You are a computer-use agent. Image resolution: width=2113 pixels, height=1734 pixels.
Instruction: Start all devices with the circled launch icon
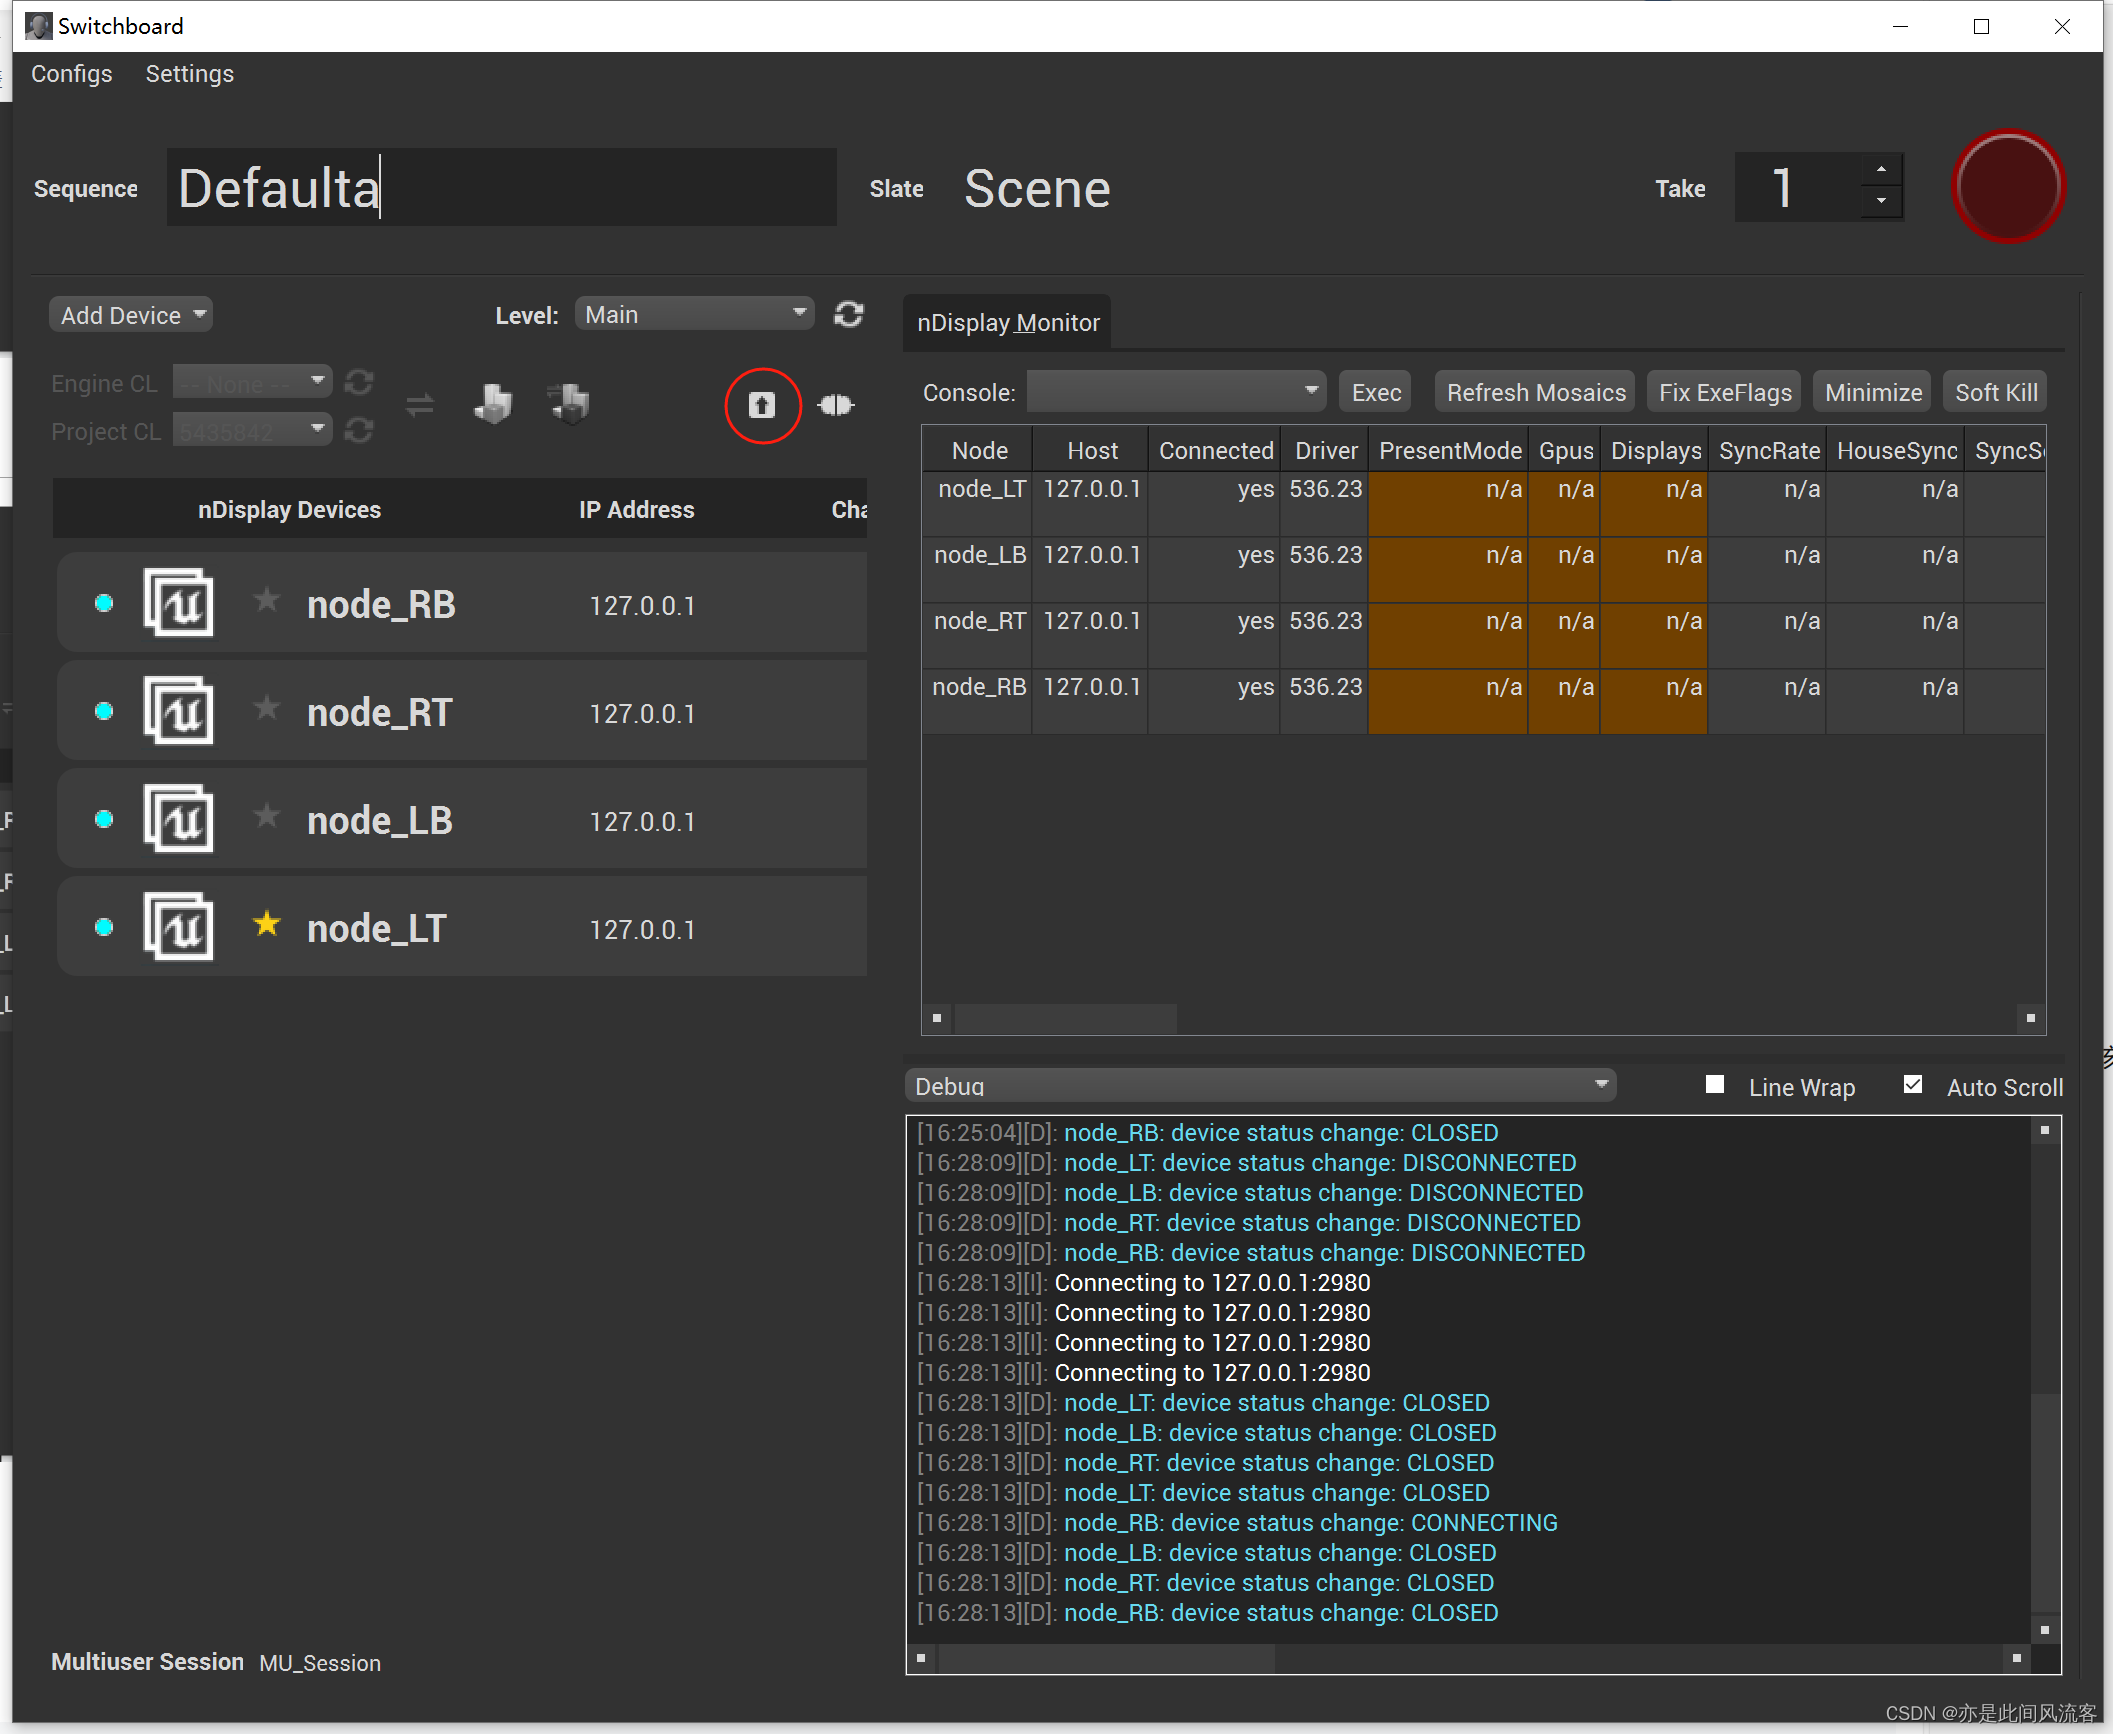762,405
